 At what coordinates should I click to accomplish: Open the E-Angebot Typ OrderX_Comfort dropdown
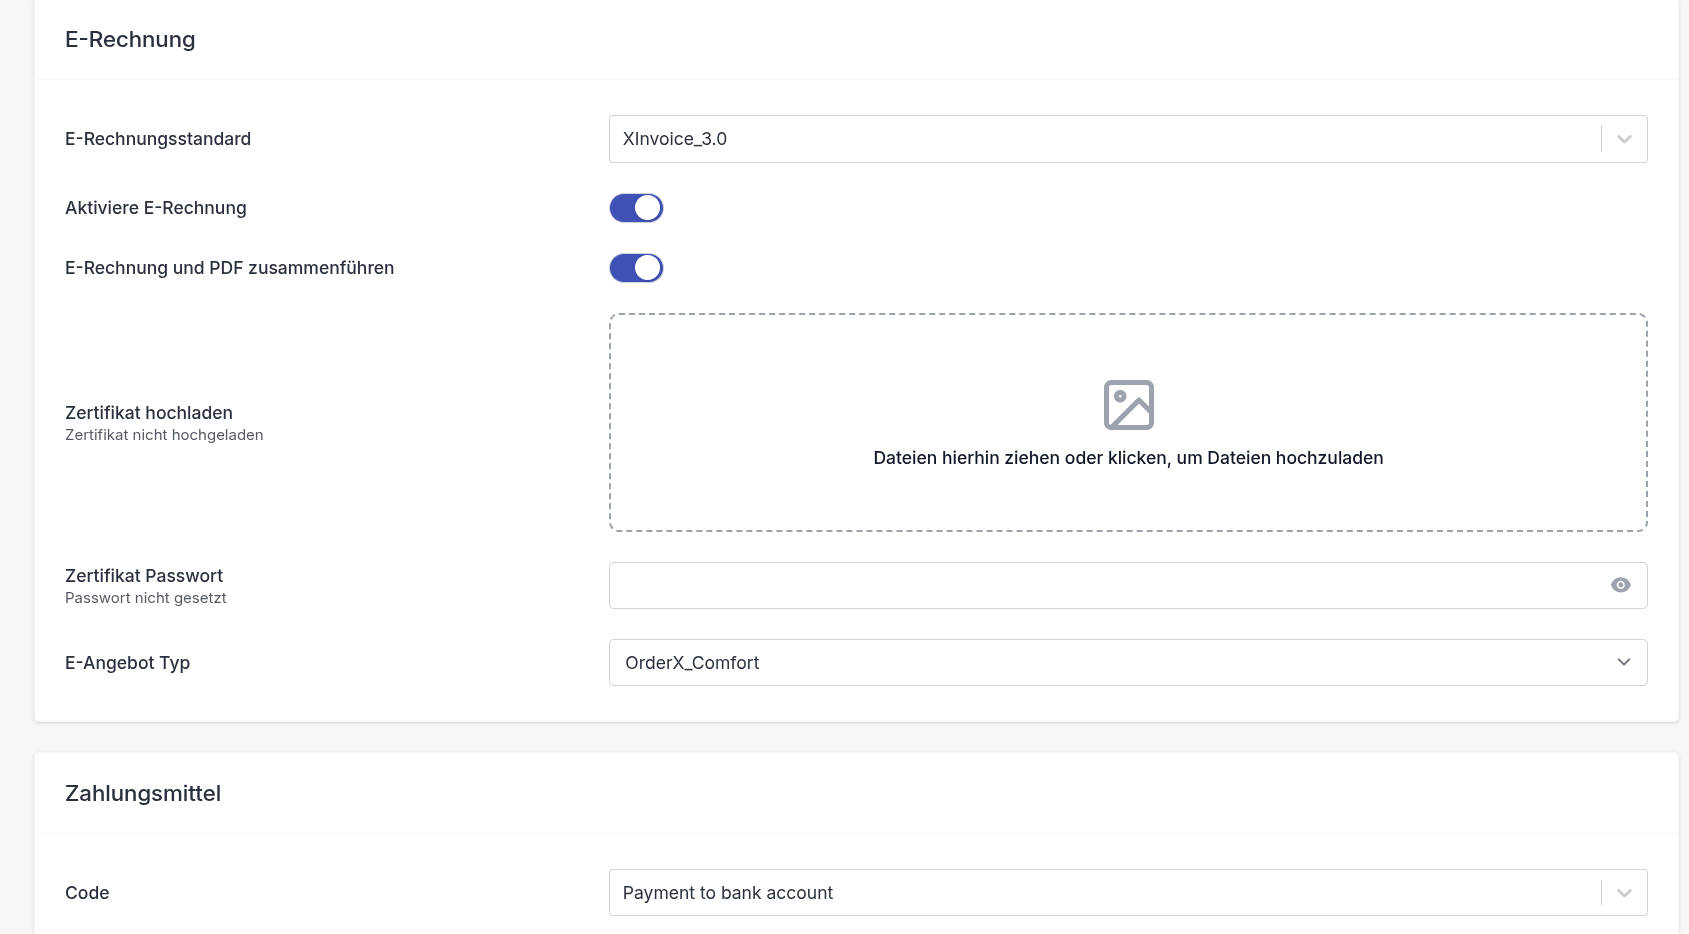1127,662
